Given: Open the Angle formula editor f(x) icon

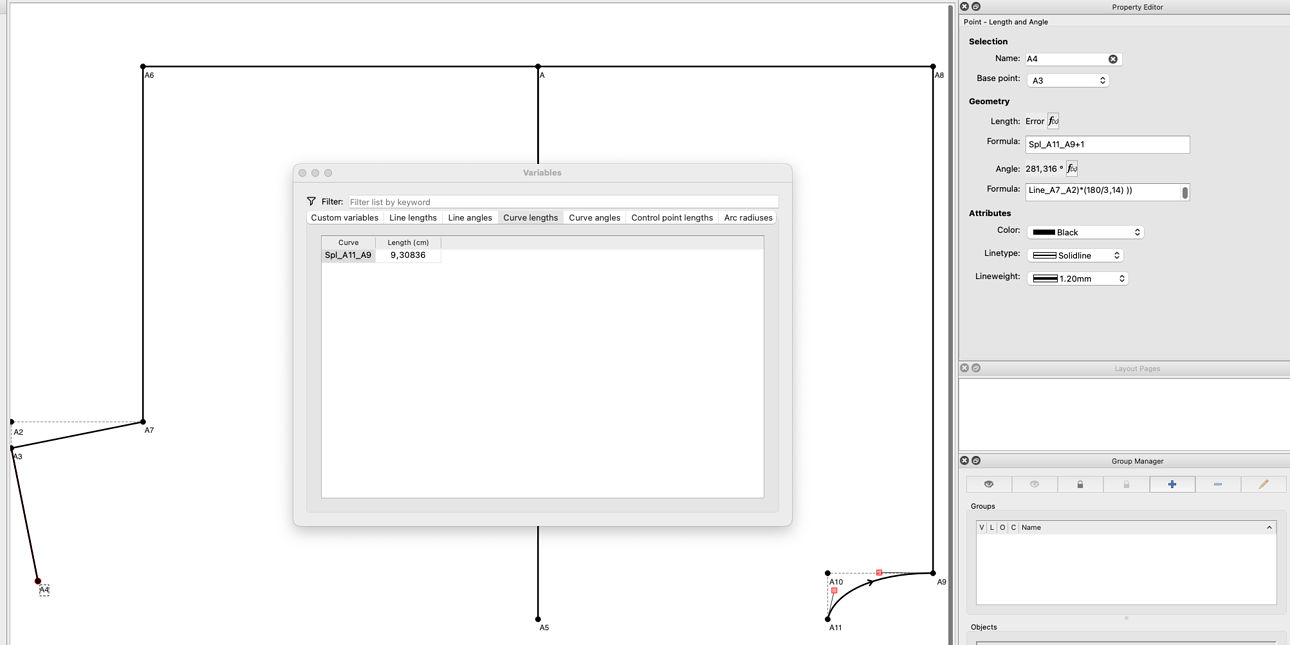Looking at the screenshot, I should click(x=1072, y=168).
